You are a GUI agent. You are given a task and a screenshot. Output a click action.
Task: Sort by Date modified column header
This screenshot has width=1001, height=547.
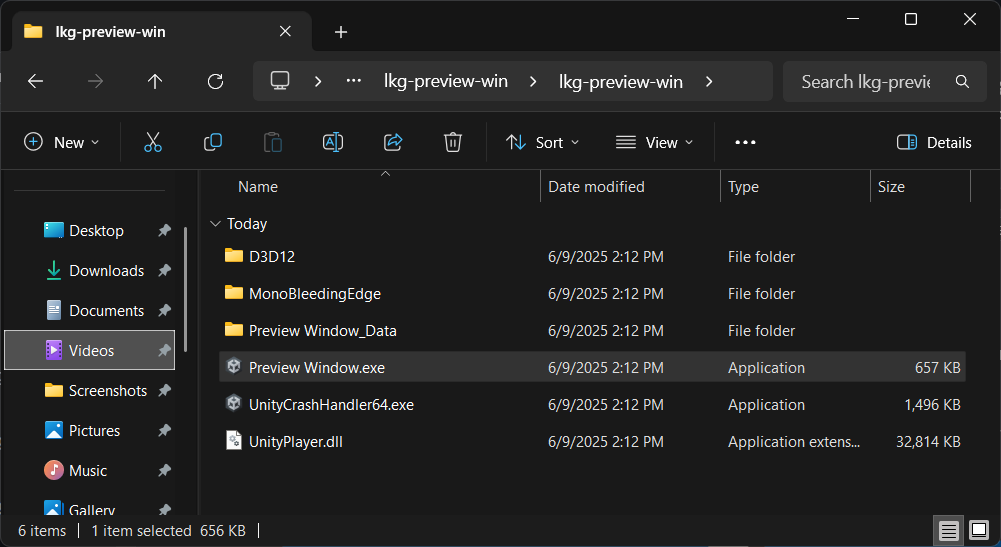coord(597,187)
